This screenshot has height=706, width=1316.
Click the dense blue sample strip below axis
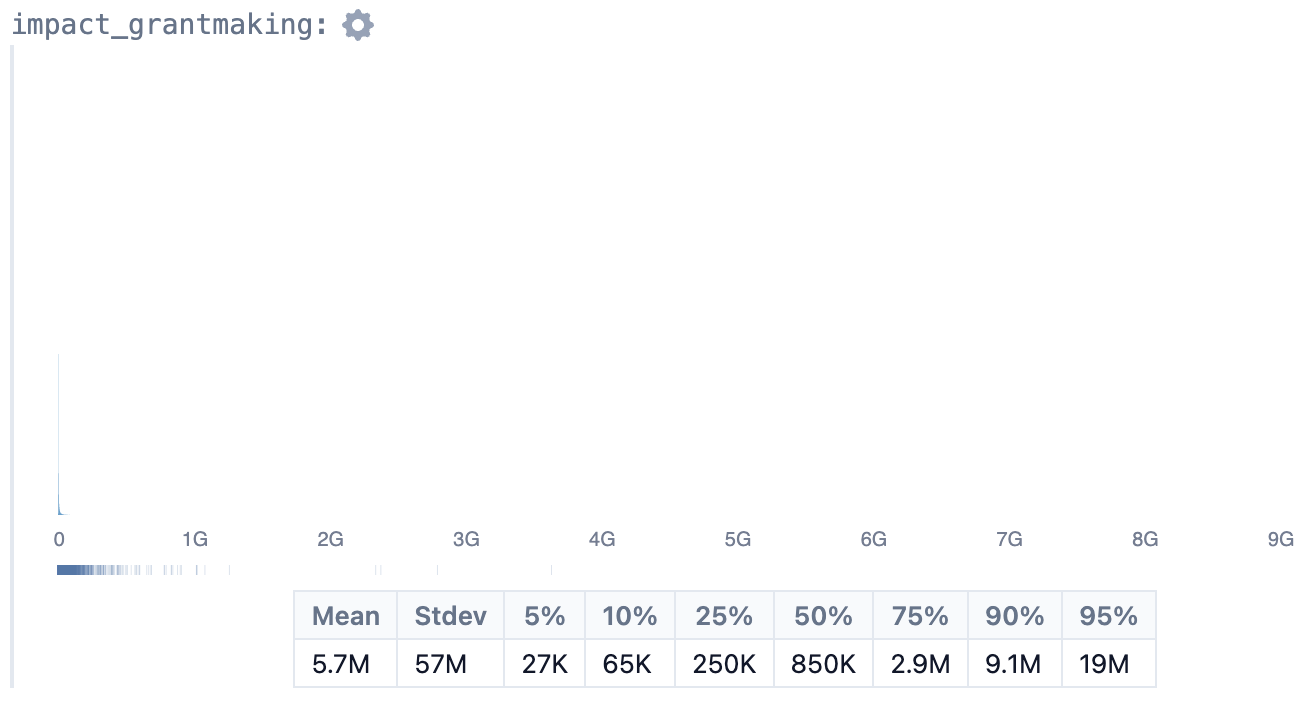pyautogui.click(x=100, y=570)
